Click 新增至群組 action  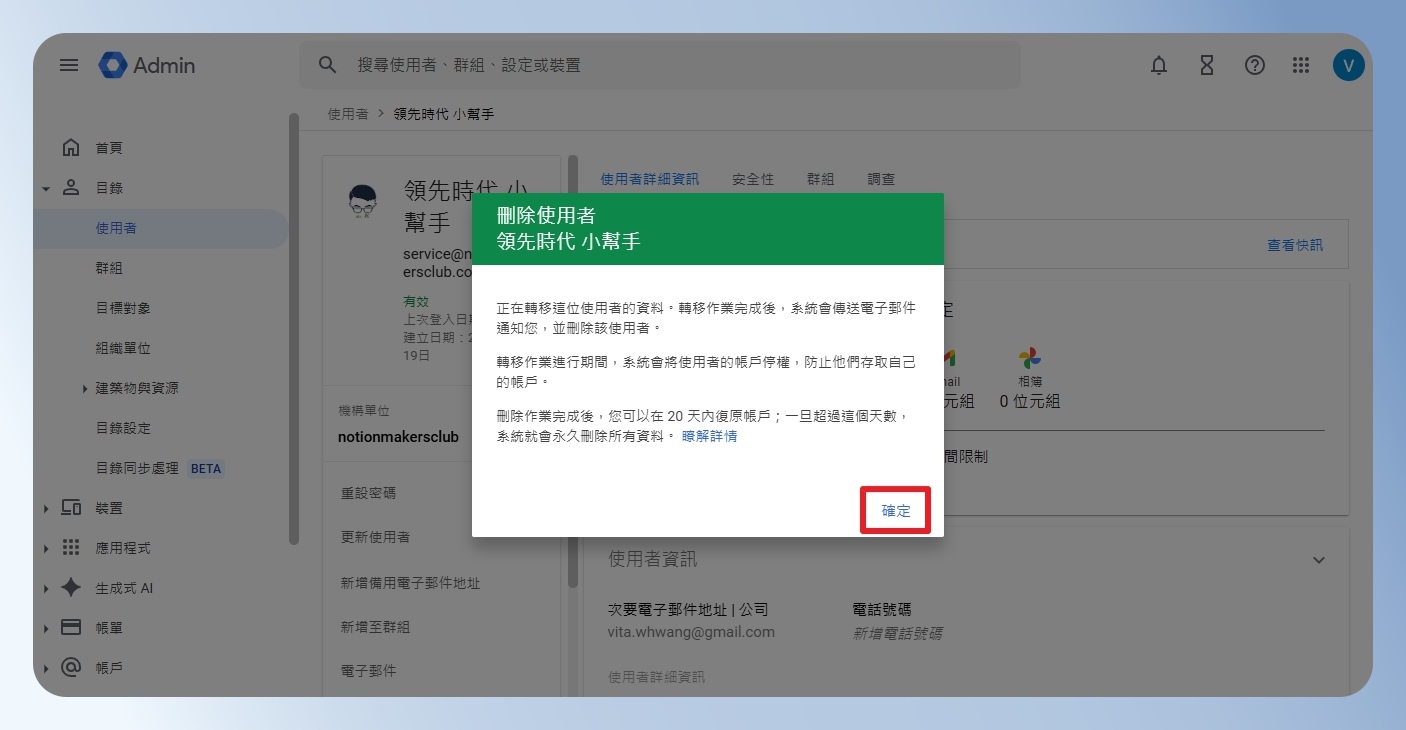pos(375,627)
